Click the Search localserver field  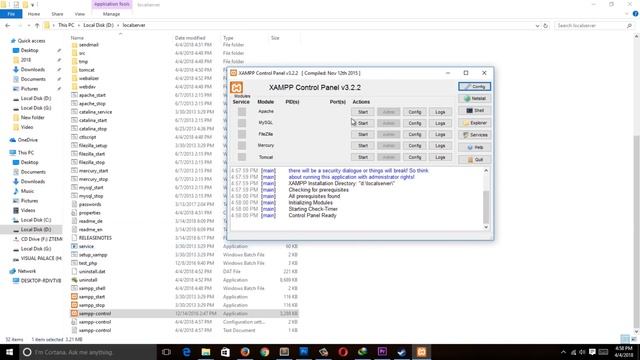tap(594, 25)
